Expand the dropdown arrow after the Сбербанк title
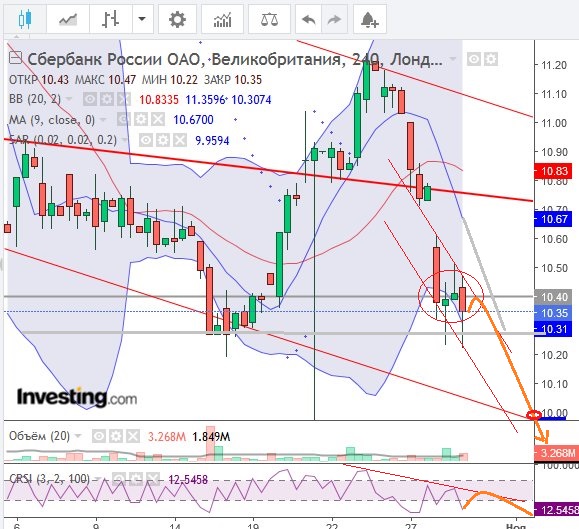The height and width of the screenshot is (529, 579). click(x=453, y=59)
